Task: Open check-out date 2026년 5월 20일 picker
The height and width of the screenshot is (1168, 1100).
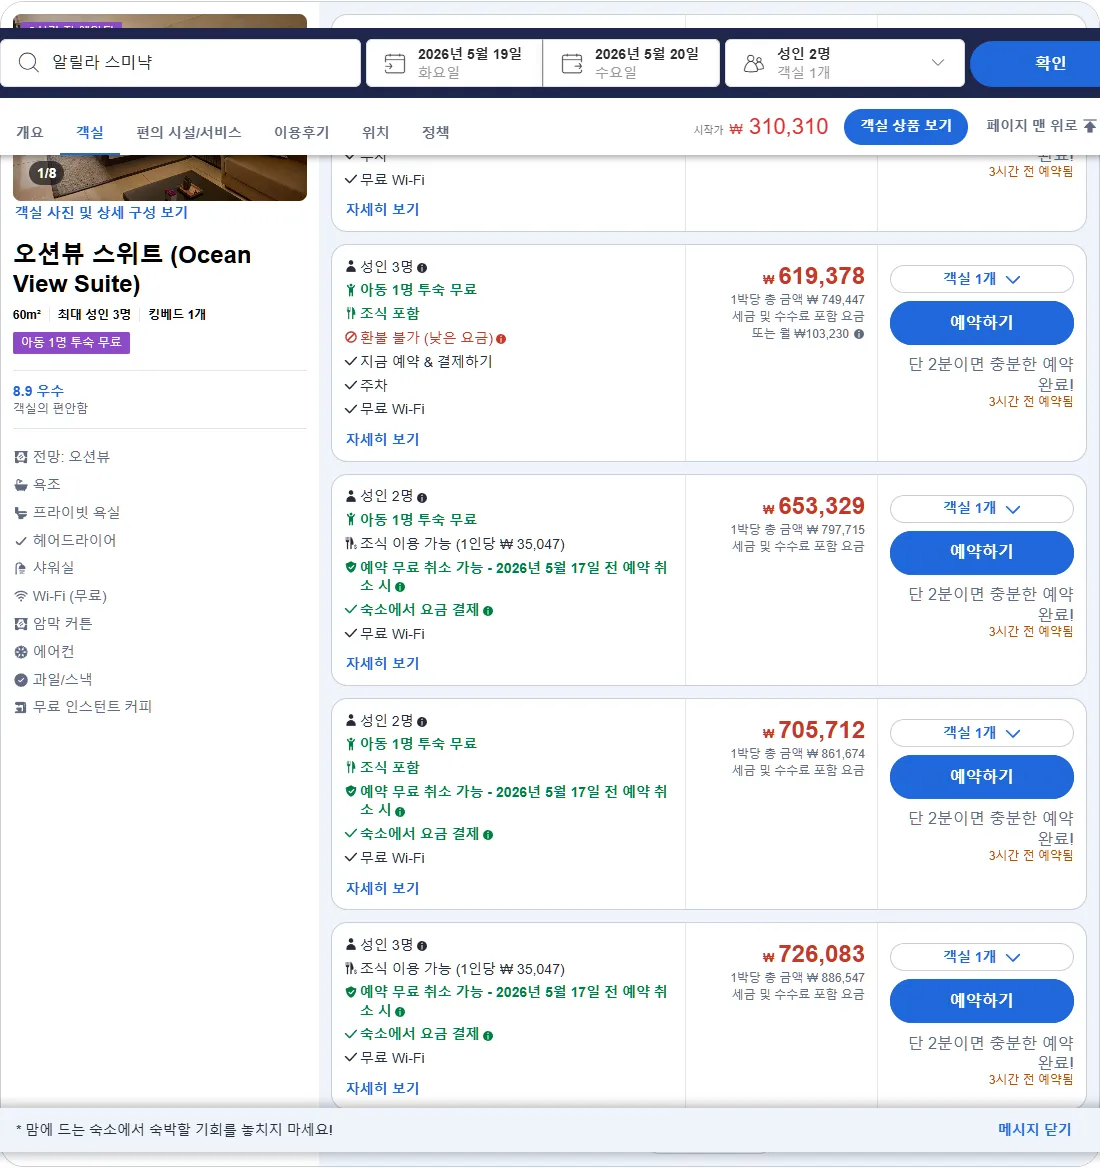Action: tap(632, 63)
